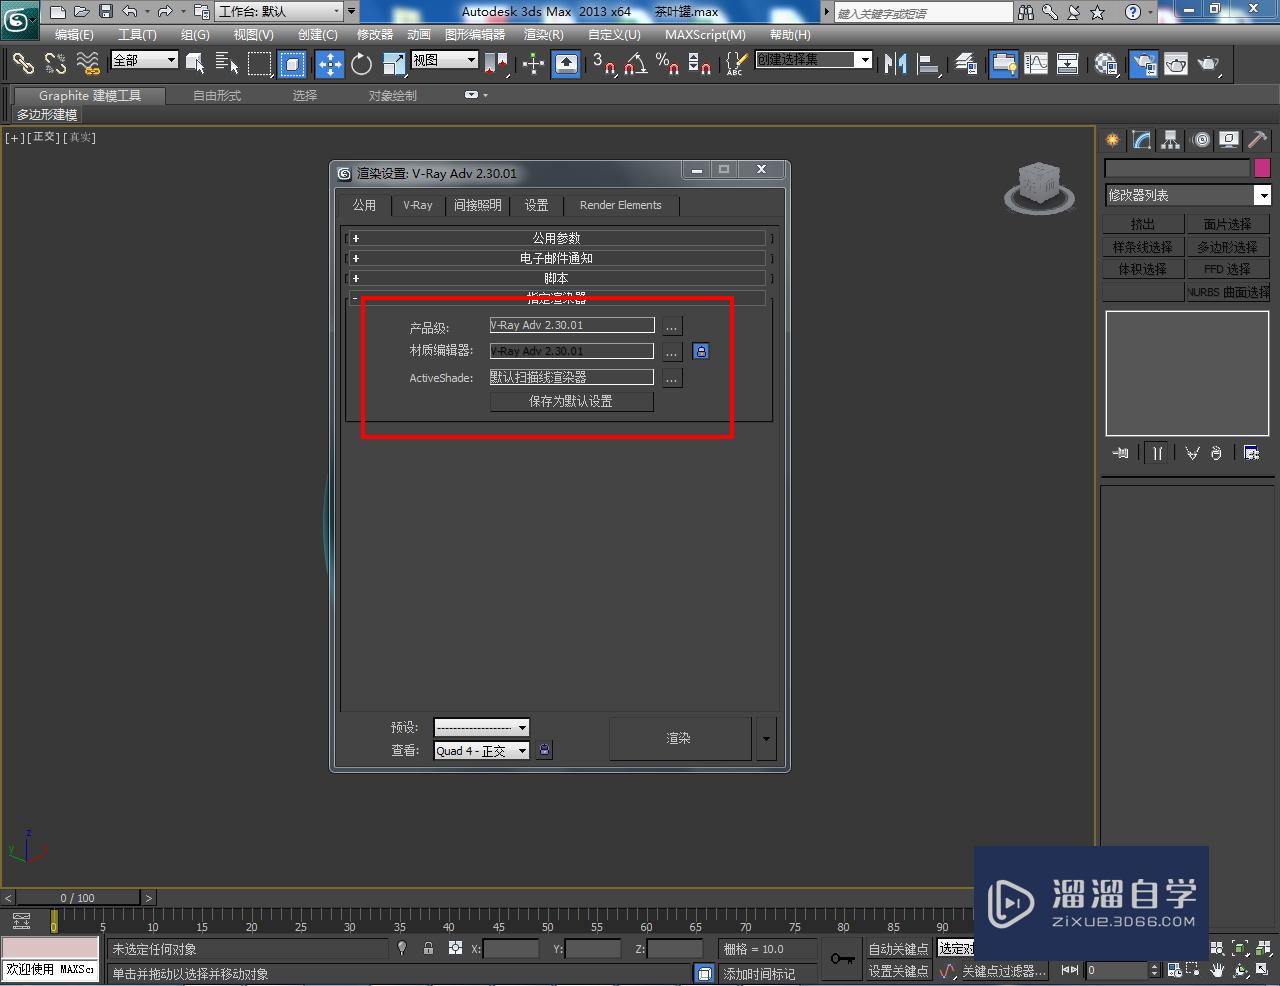Switch to the V-Ray tab
The image size is (1280, 986).
pyautogui.click(x=418, y=205)
